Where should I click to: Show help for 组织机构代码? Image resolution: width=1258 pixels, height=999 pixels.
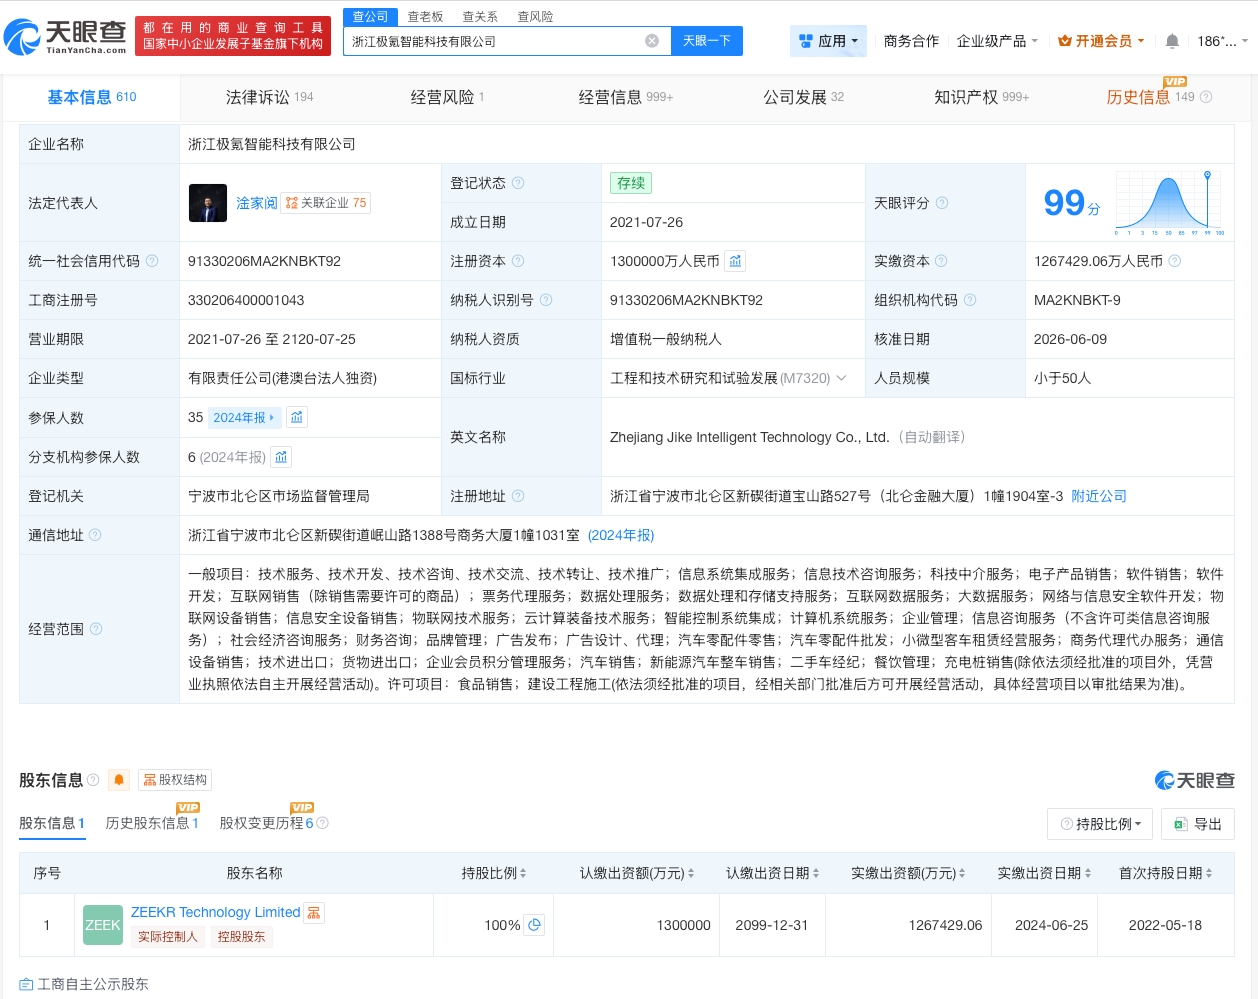pyautogui.click(x=970, y=300)
